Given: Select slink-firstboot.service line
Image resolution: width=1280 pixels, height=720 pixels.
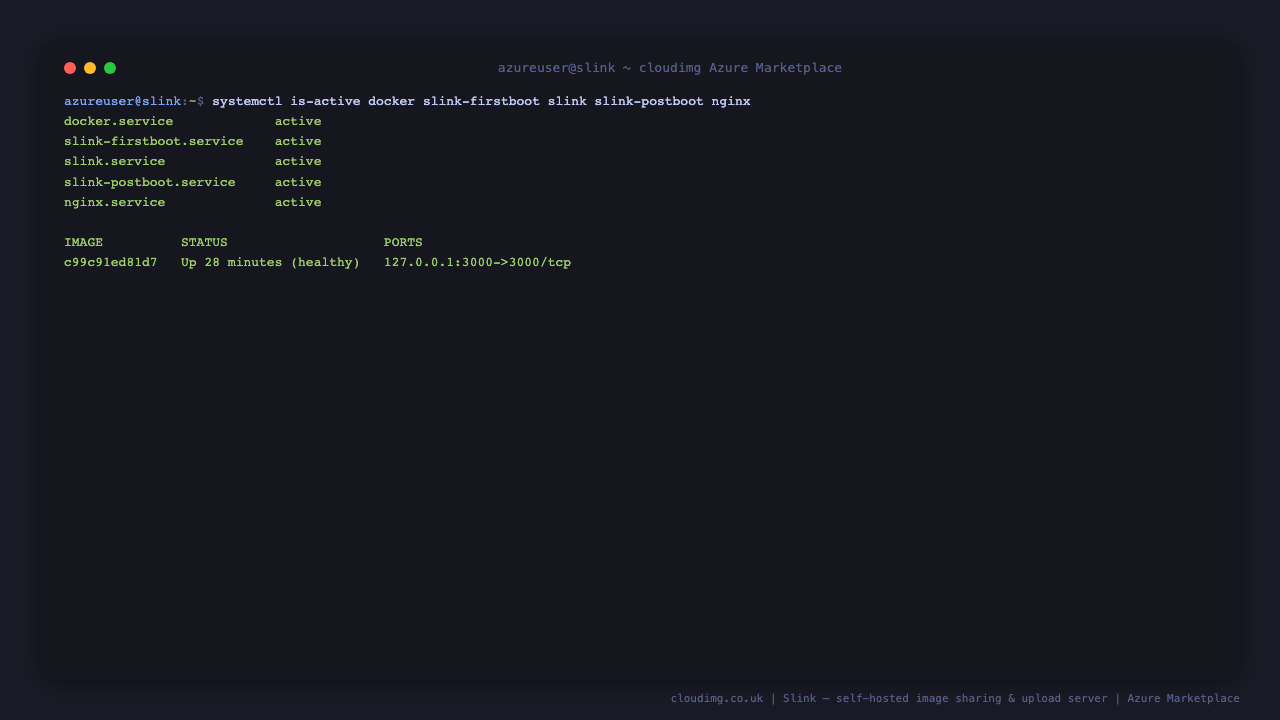Looking at the screenshot, I should point(193,141).
